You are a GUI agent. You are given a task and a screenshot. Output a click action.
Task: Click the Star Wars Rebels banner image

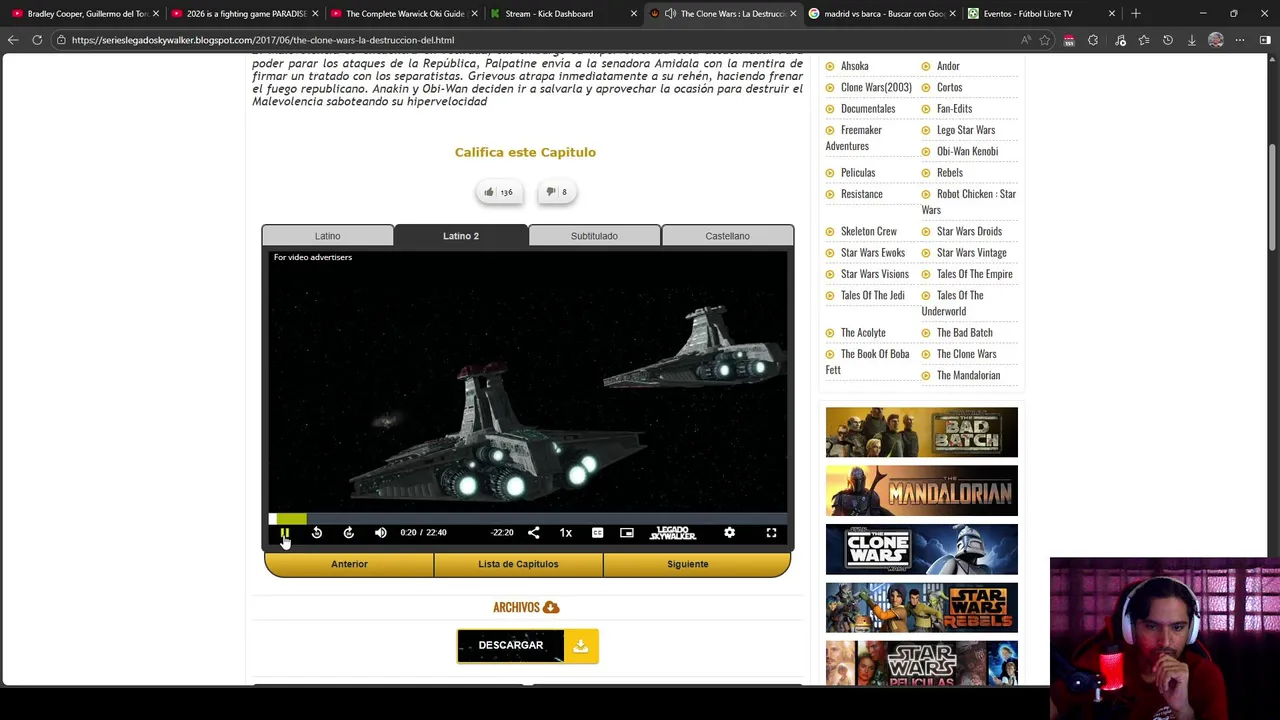[x=921, y=608]
